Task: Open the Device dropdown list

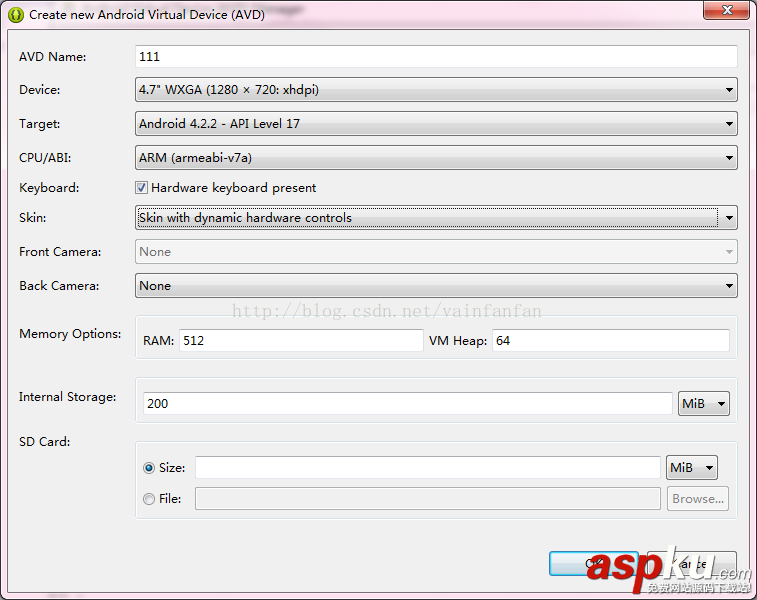Action: pyautogui.click(x=436, y=89)
